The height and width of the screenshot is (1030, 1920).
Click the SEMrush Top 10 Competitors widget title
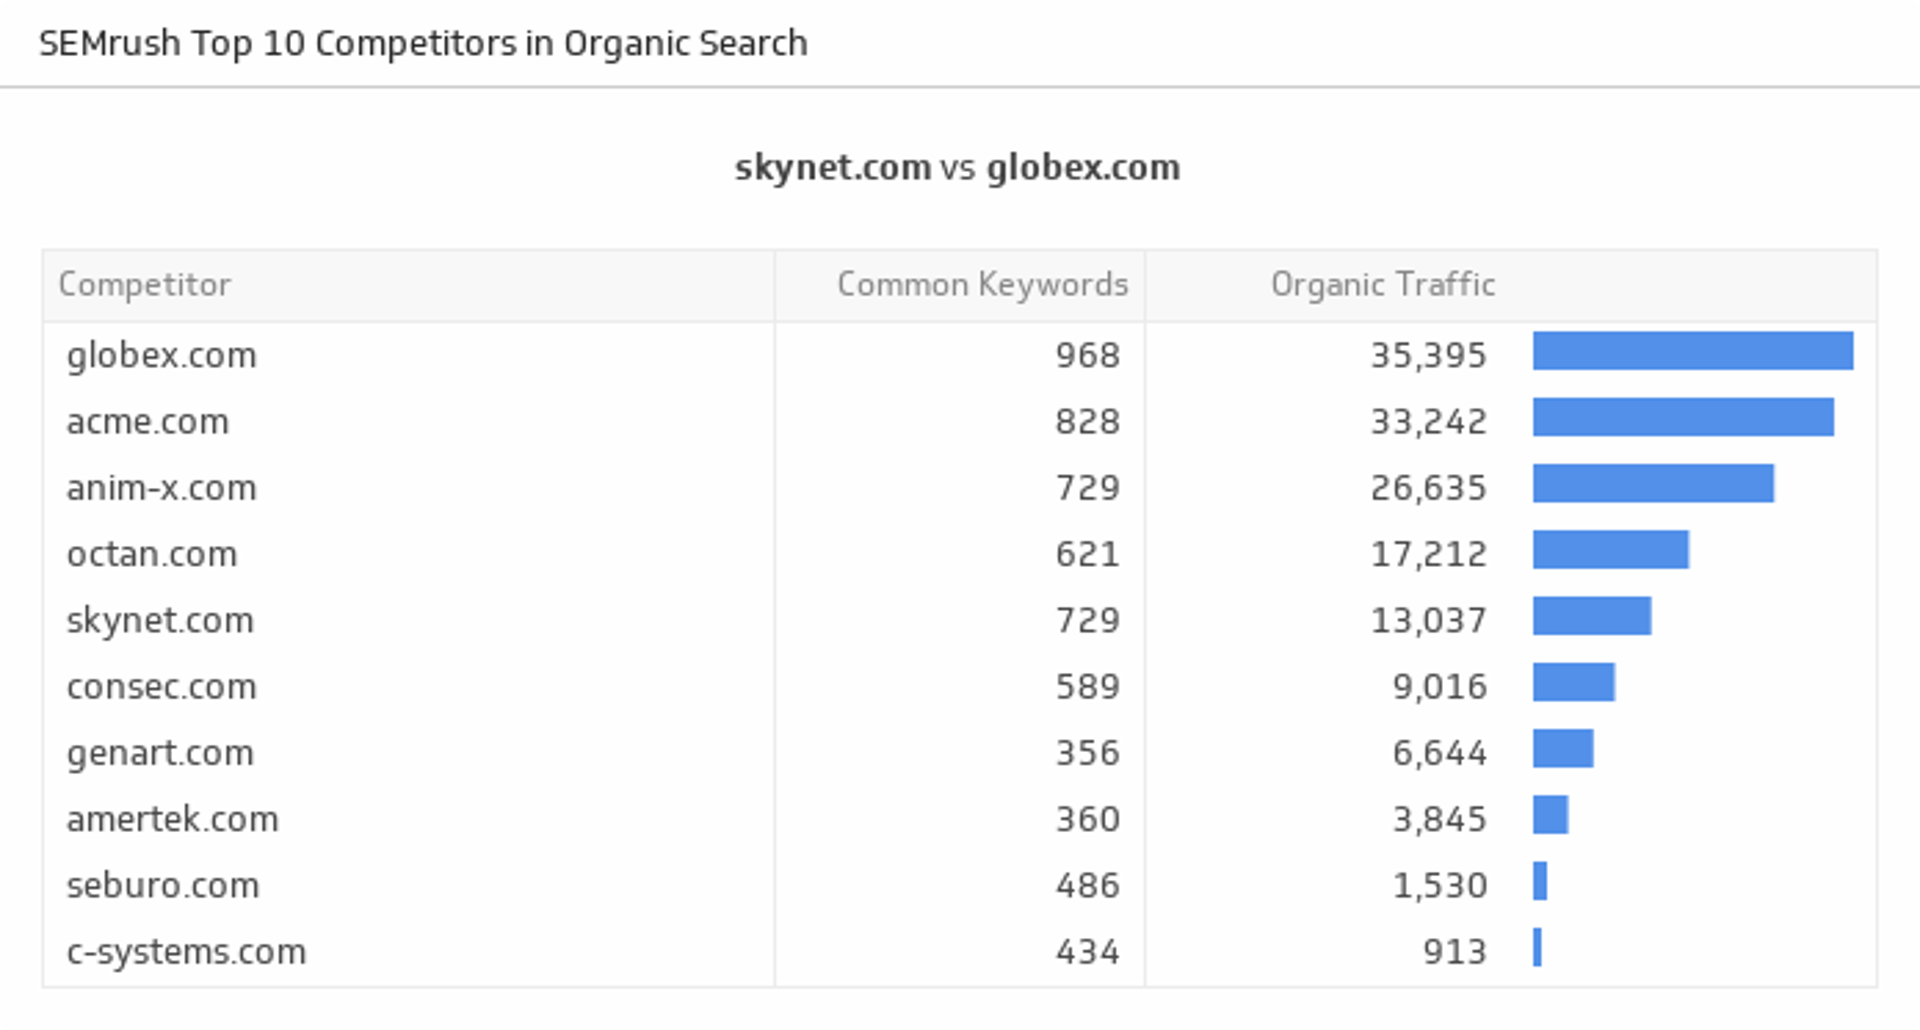tap(423, 44)
